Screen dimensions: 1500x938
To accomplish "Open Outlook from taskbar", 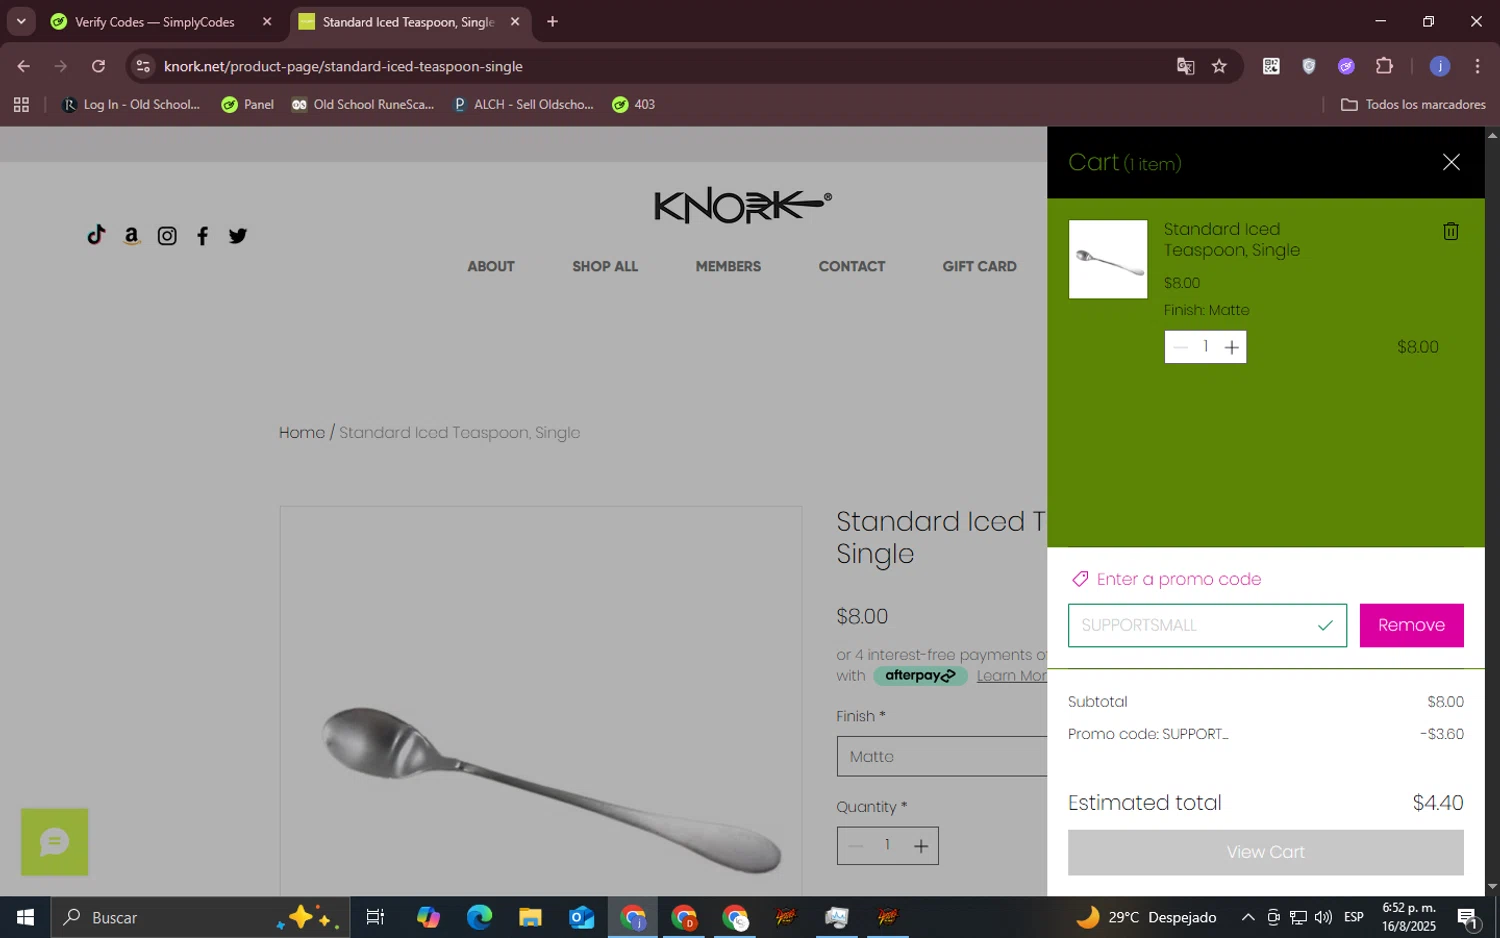I will [581, 917].
